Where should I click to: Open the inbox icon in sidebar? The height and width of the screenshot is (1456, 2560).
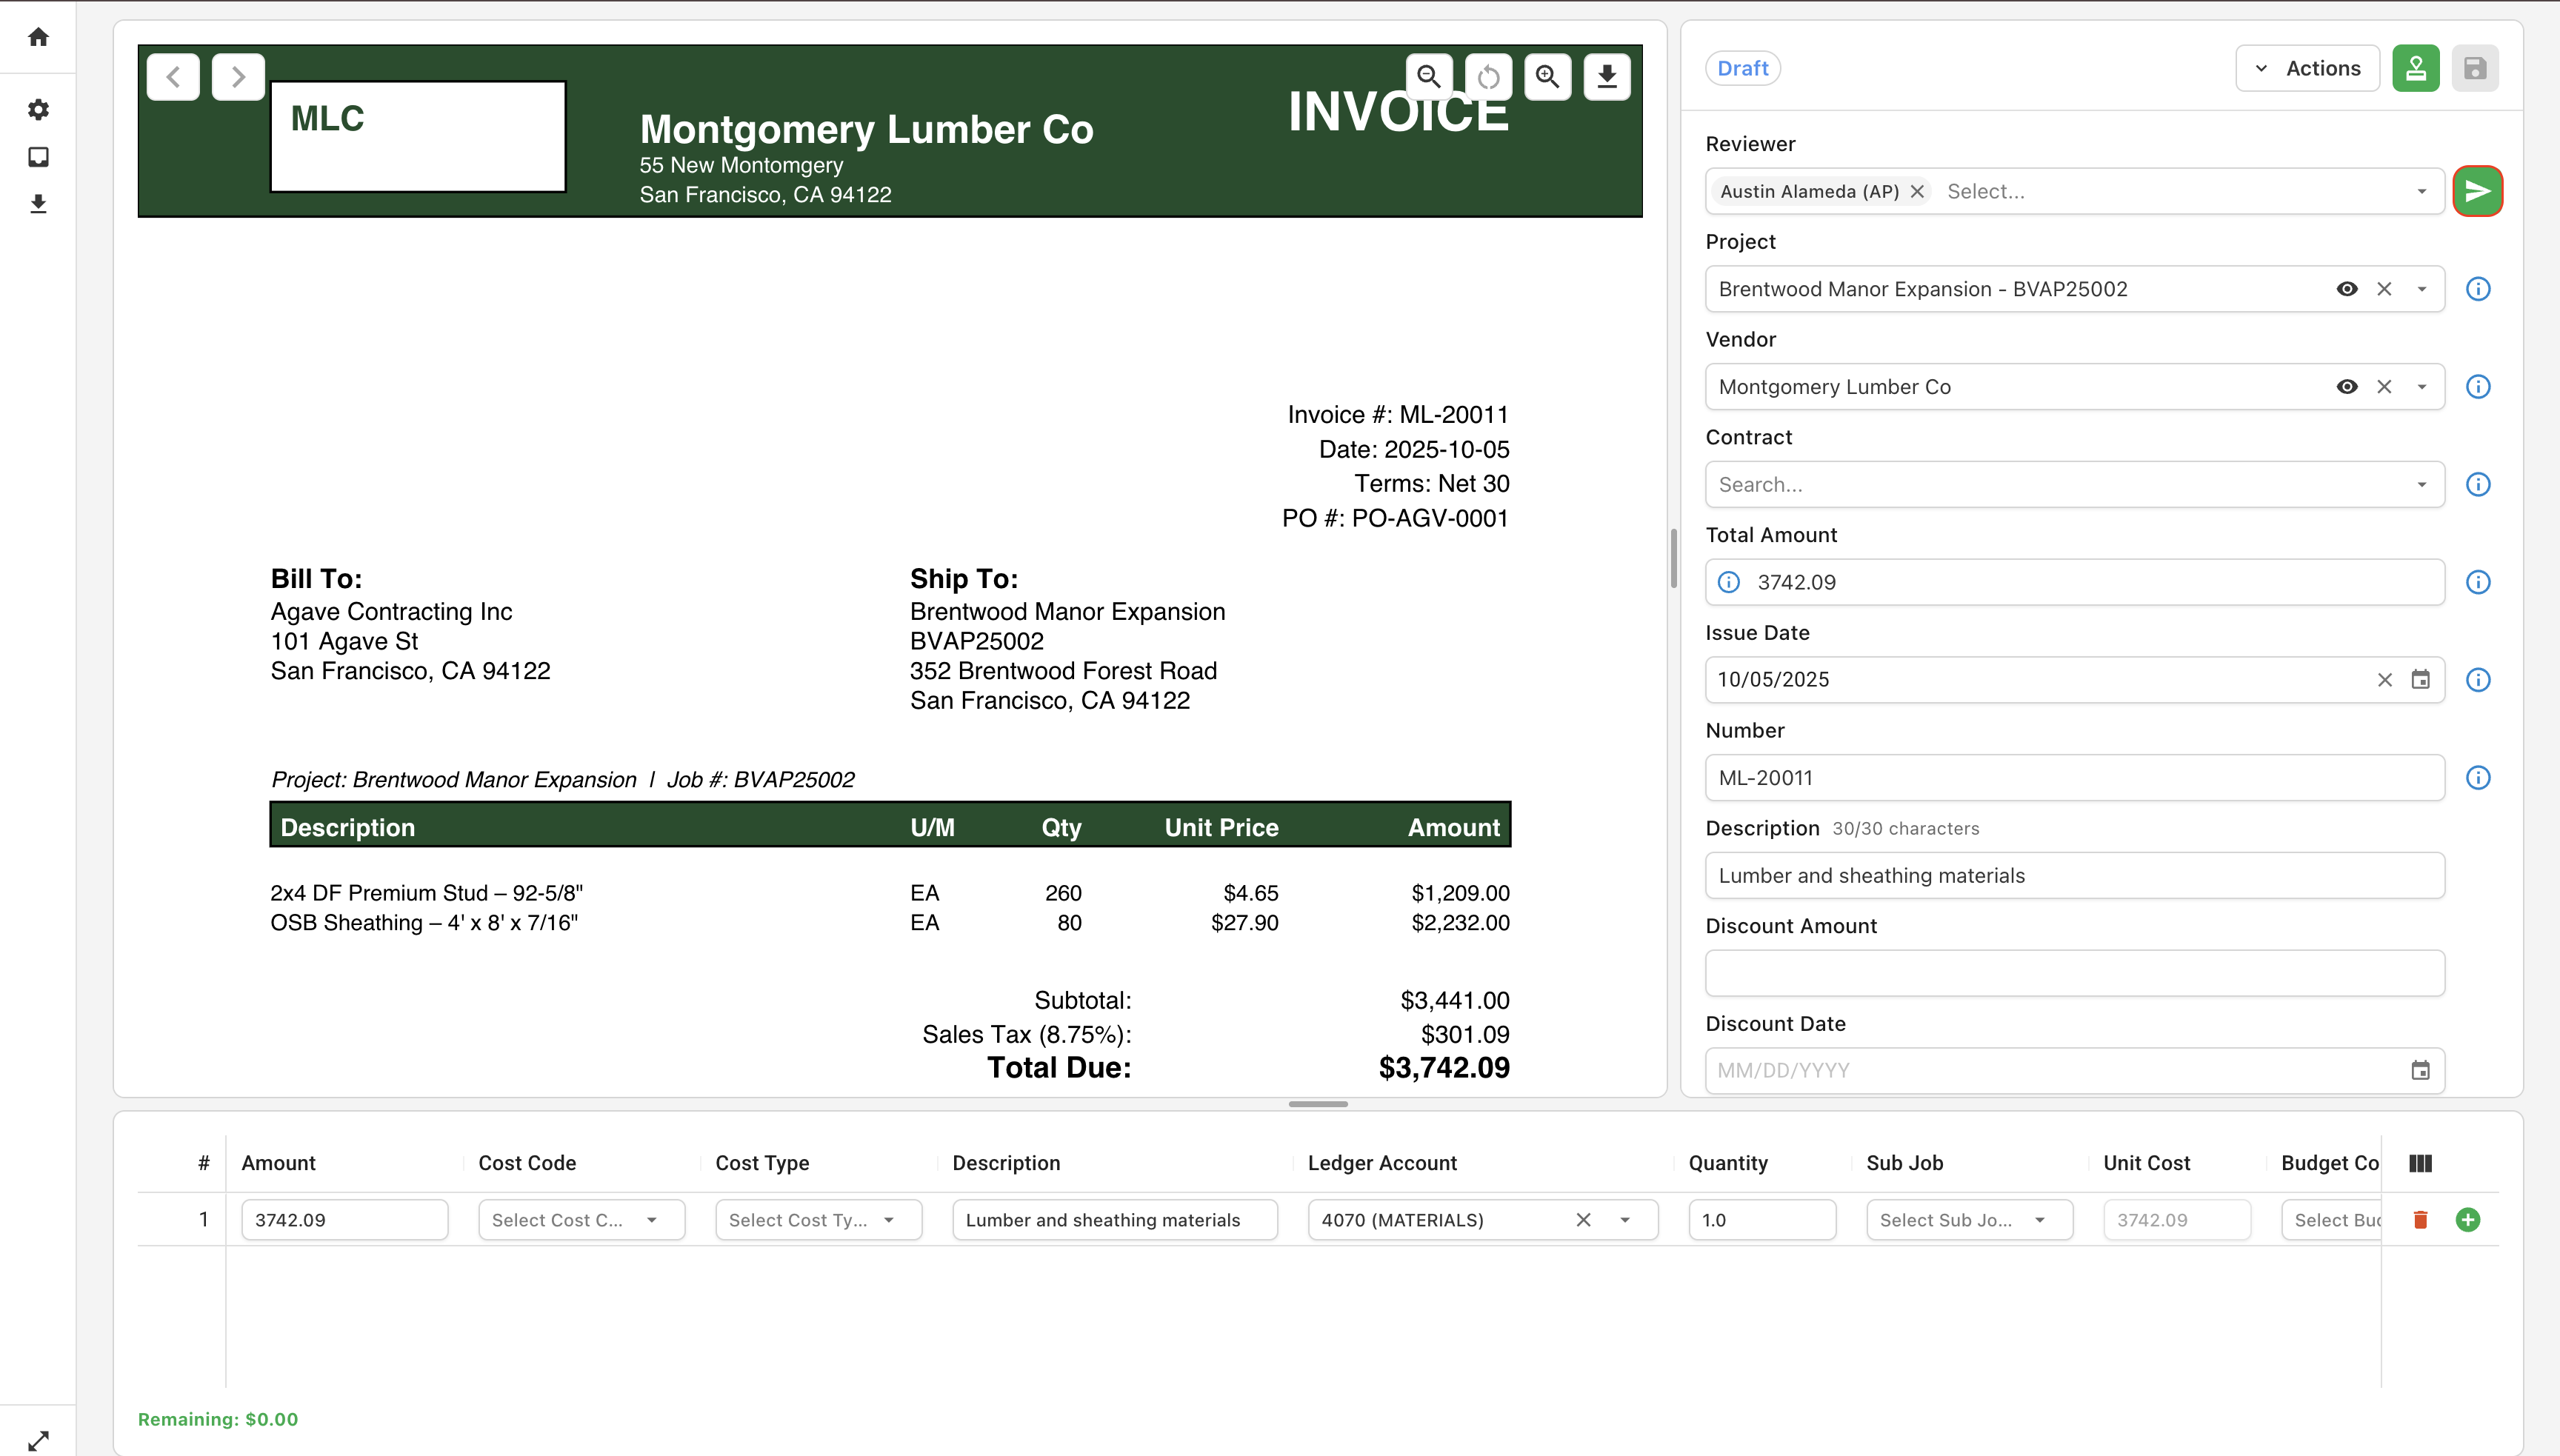click(x=38, y=157)
